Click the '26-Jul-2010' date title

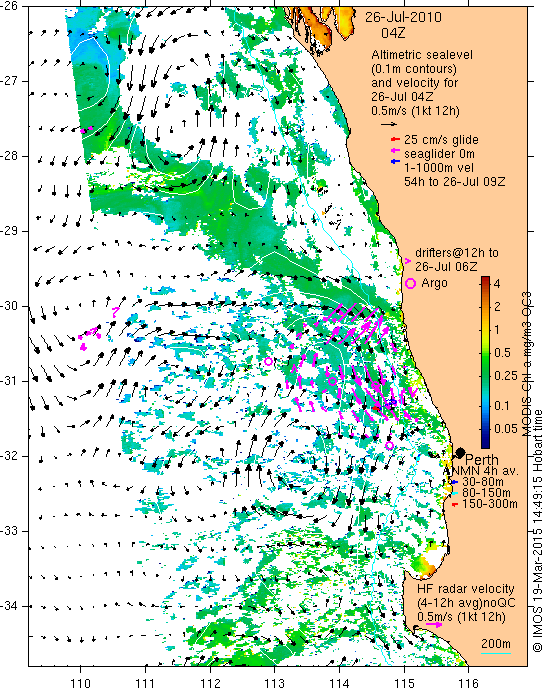[x=403, y=17]
